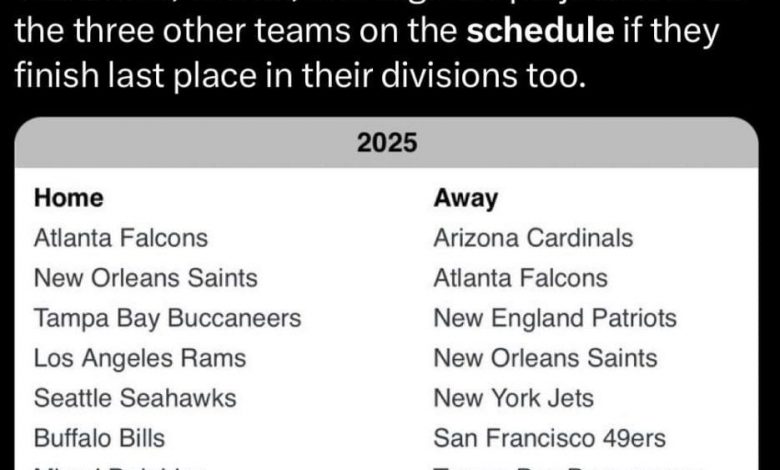Click Buffalo Bills in the Home list
Viewport: 780px width, 470px height.
pos(99,438)
